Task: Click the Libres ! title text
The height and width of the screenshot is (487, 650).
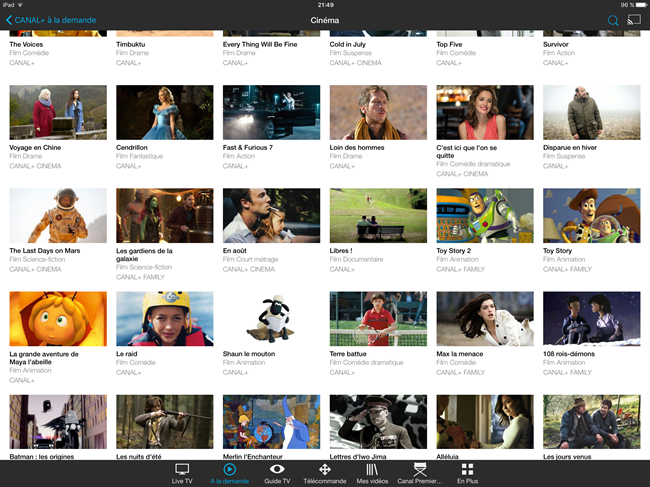Action: pos(341,251)
